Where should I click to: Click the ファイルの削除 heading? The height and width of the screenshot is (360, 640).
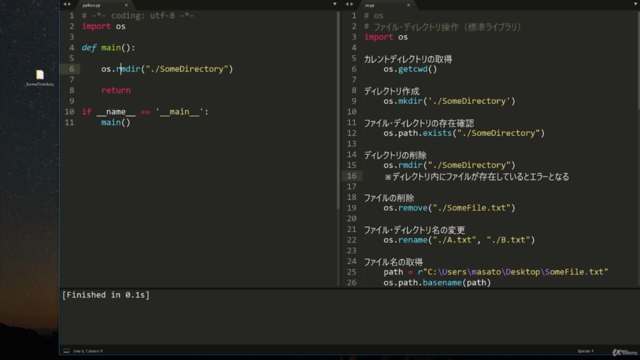(389, 198)
